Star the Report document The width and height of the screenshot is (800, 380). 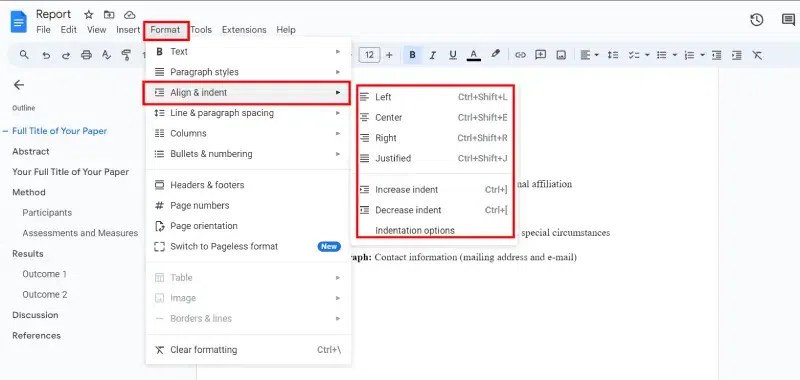(x=88, y=15)
